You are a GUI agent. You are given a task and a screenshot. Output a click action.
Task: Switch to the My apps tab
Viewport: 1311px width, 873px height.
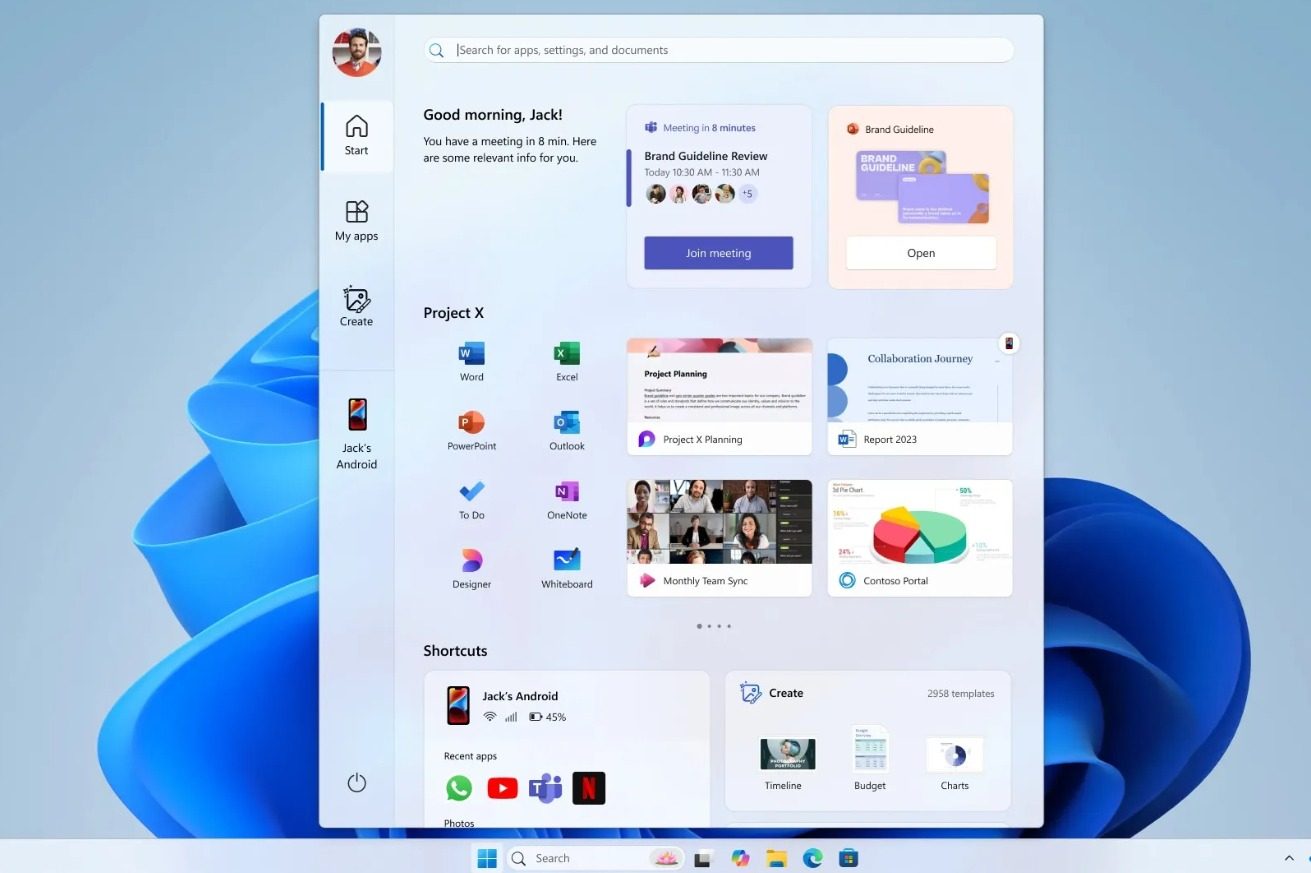coord(357,221)
